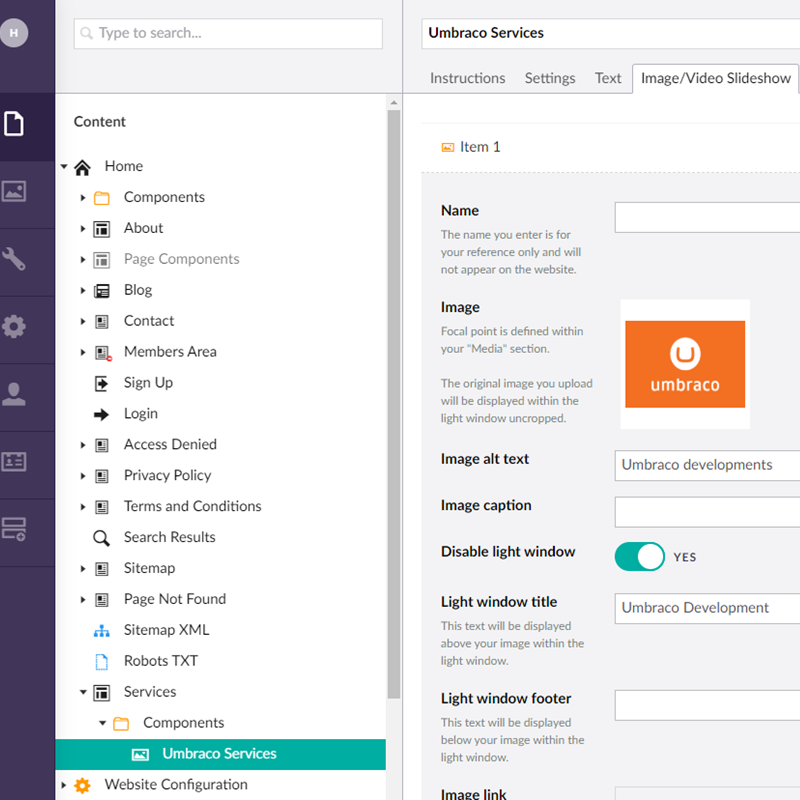
Task: Click the Image caption field
Action: 707,512
